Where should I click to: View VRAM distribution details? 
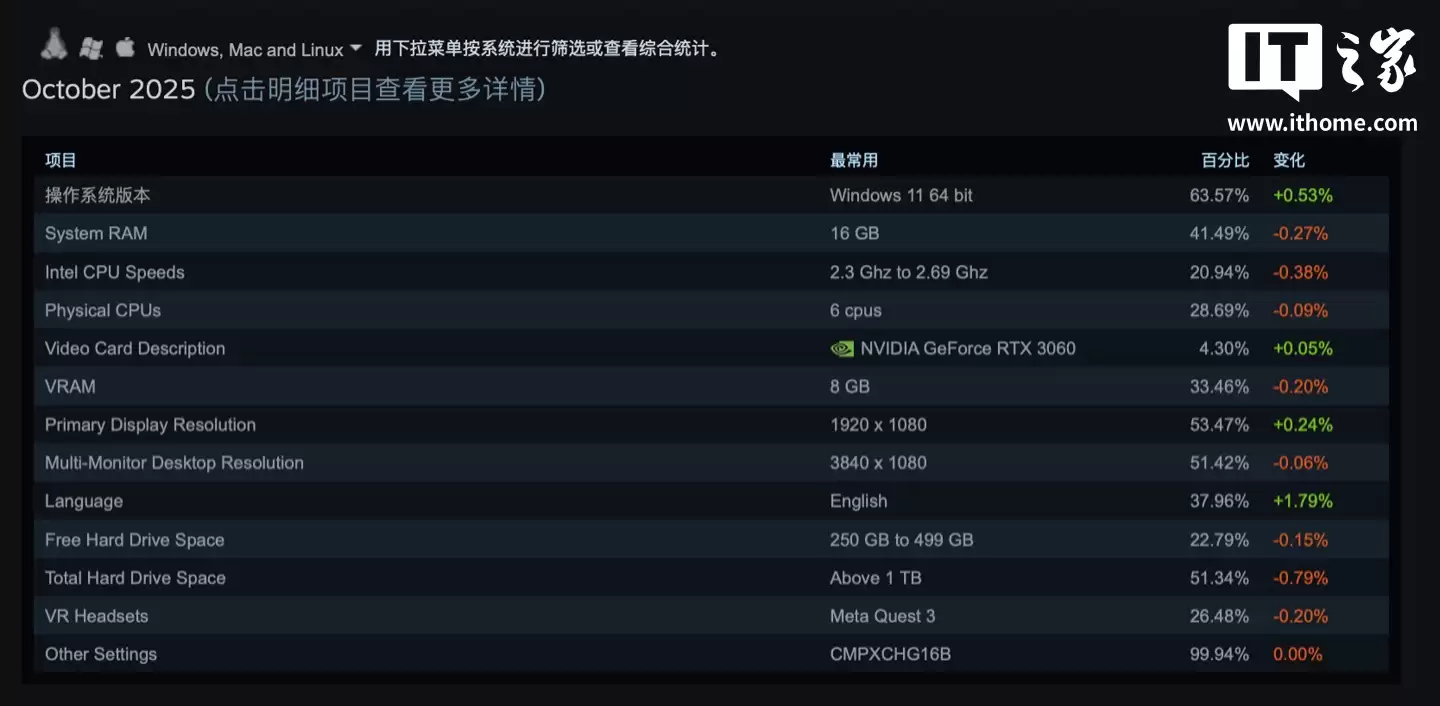tap(70, 386)
